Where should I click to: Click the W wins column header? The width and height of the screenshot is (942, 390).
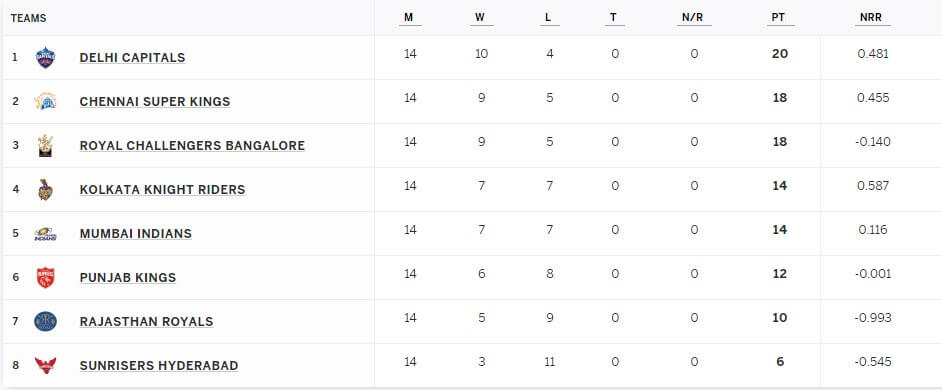[x=479, y=18]
